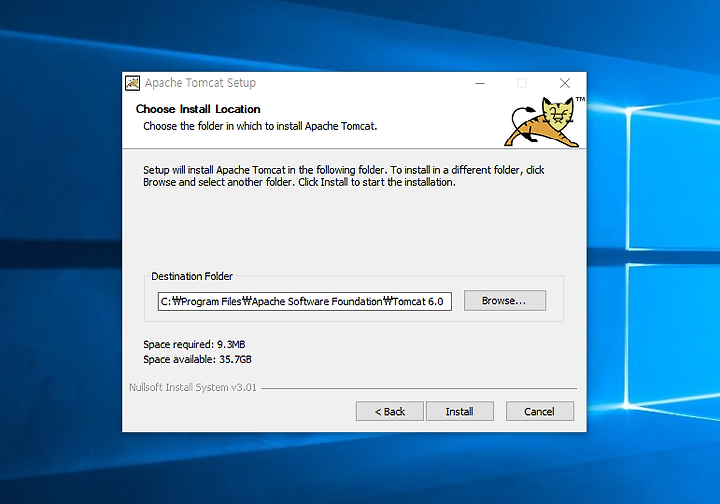
Task: Open the Browse... folder dialog
Action: tap(505, 301)
